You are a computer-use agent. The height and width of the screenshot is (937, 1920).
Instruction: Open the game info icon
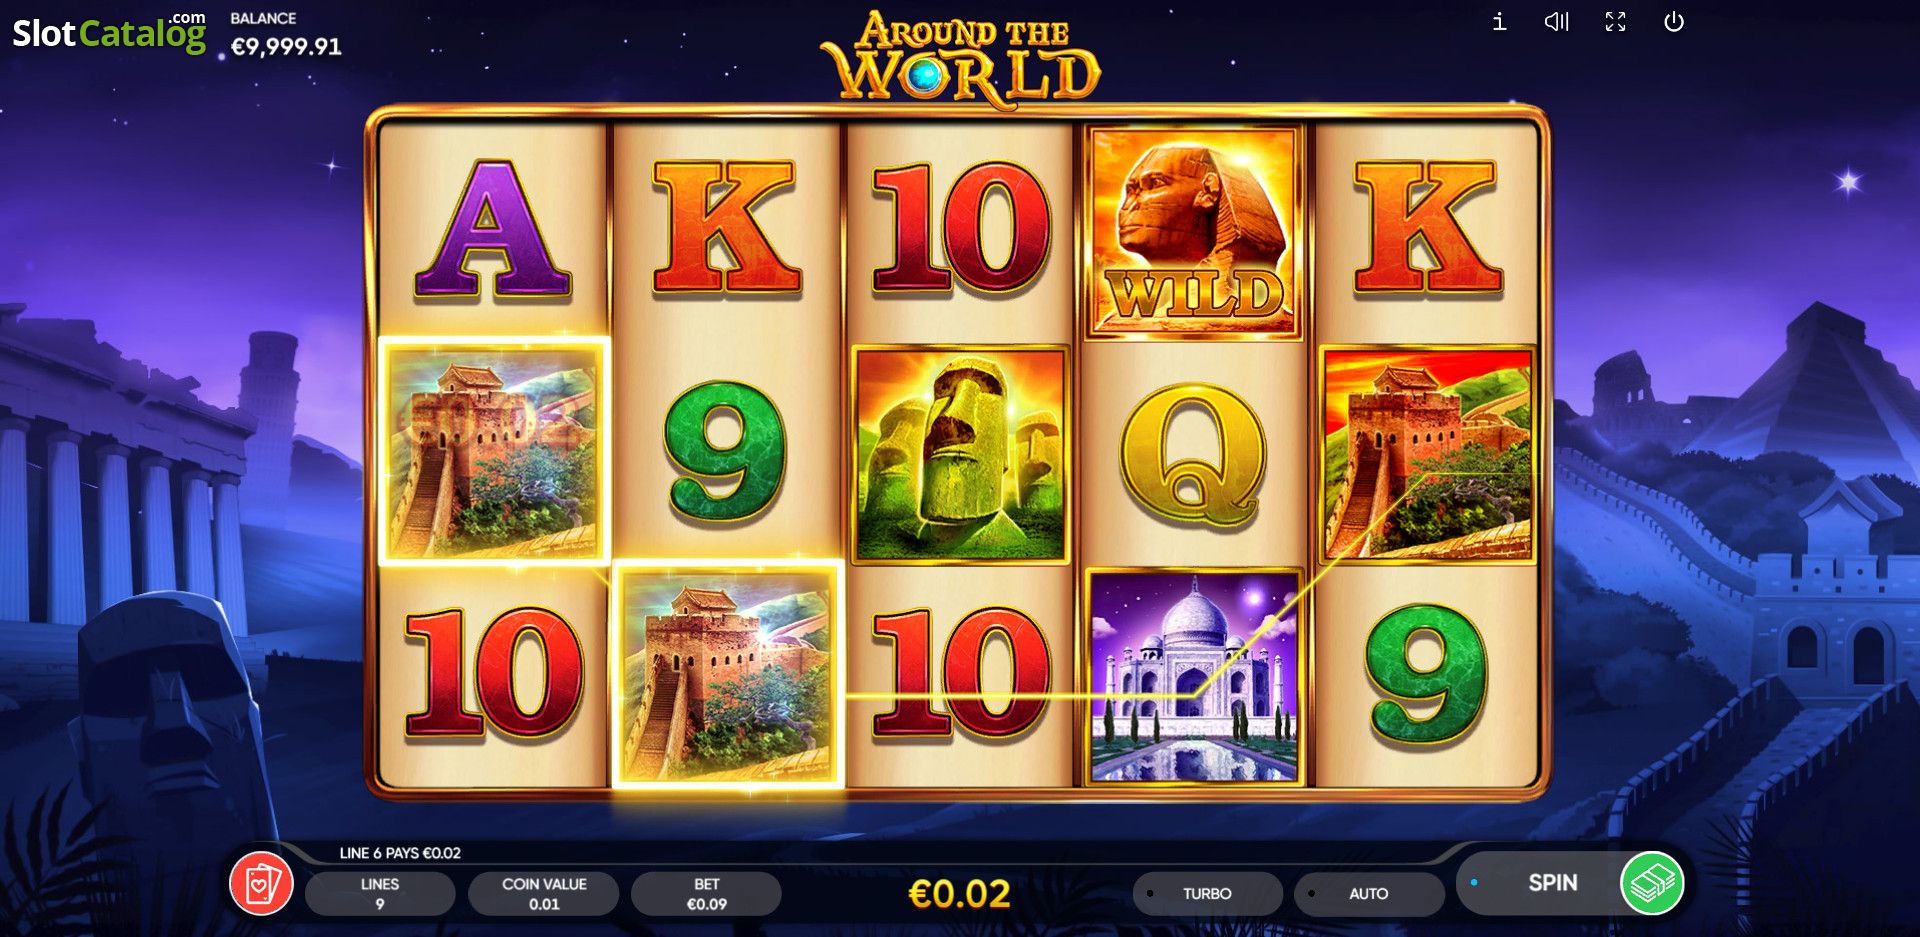click(1499, 22)
